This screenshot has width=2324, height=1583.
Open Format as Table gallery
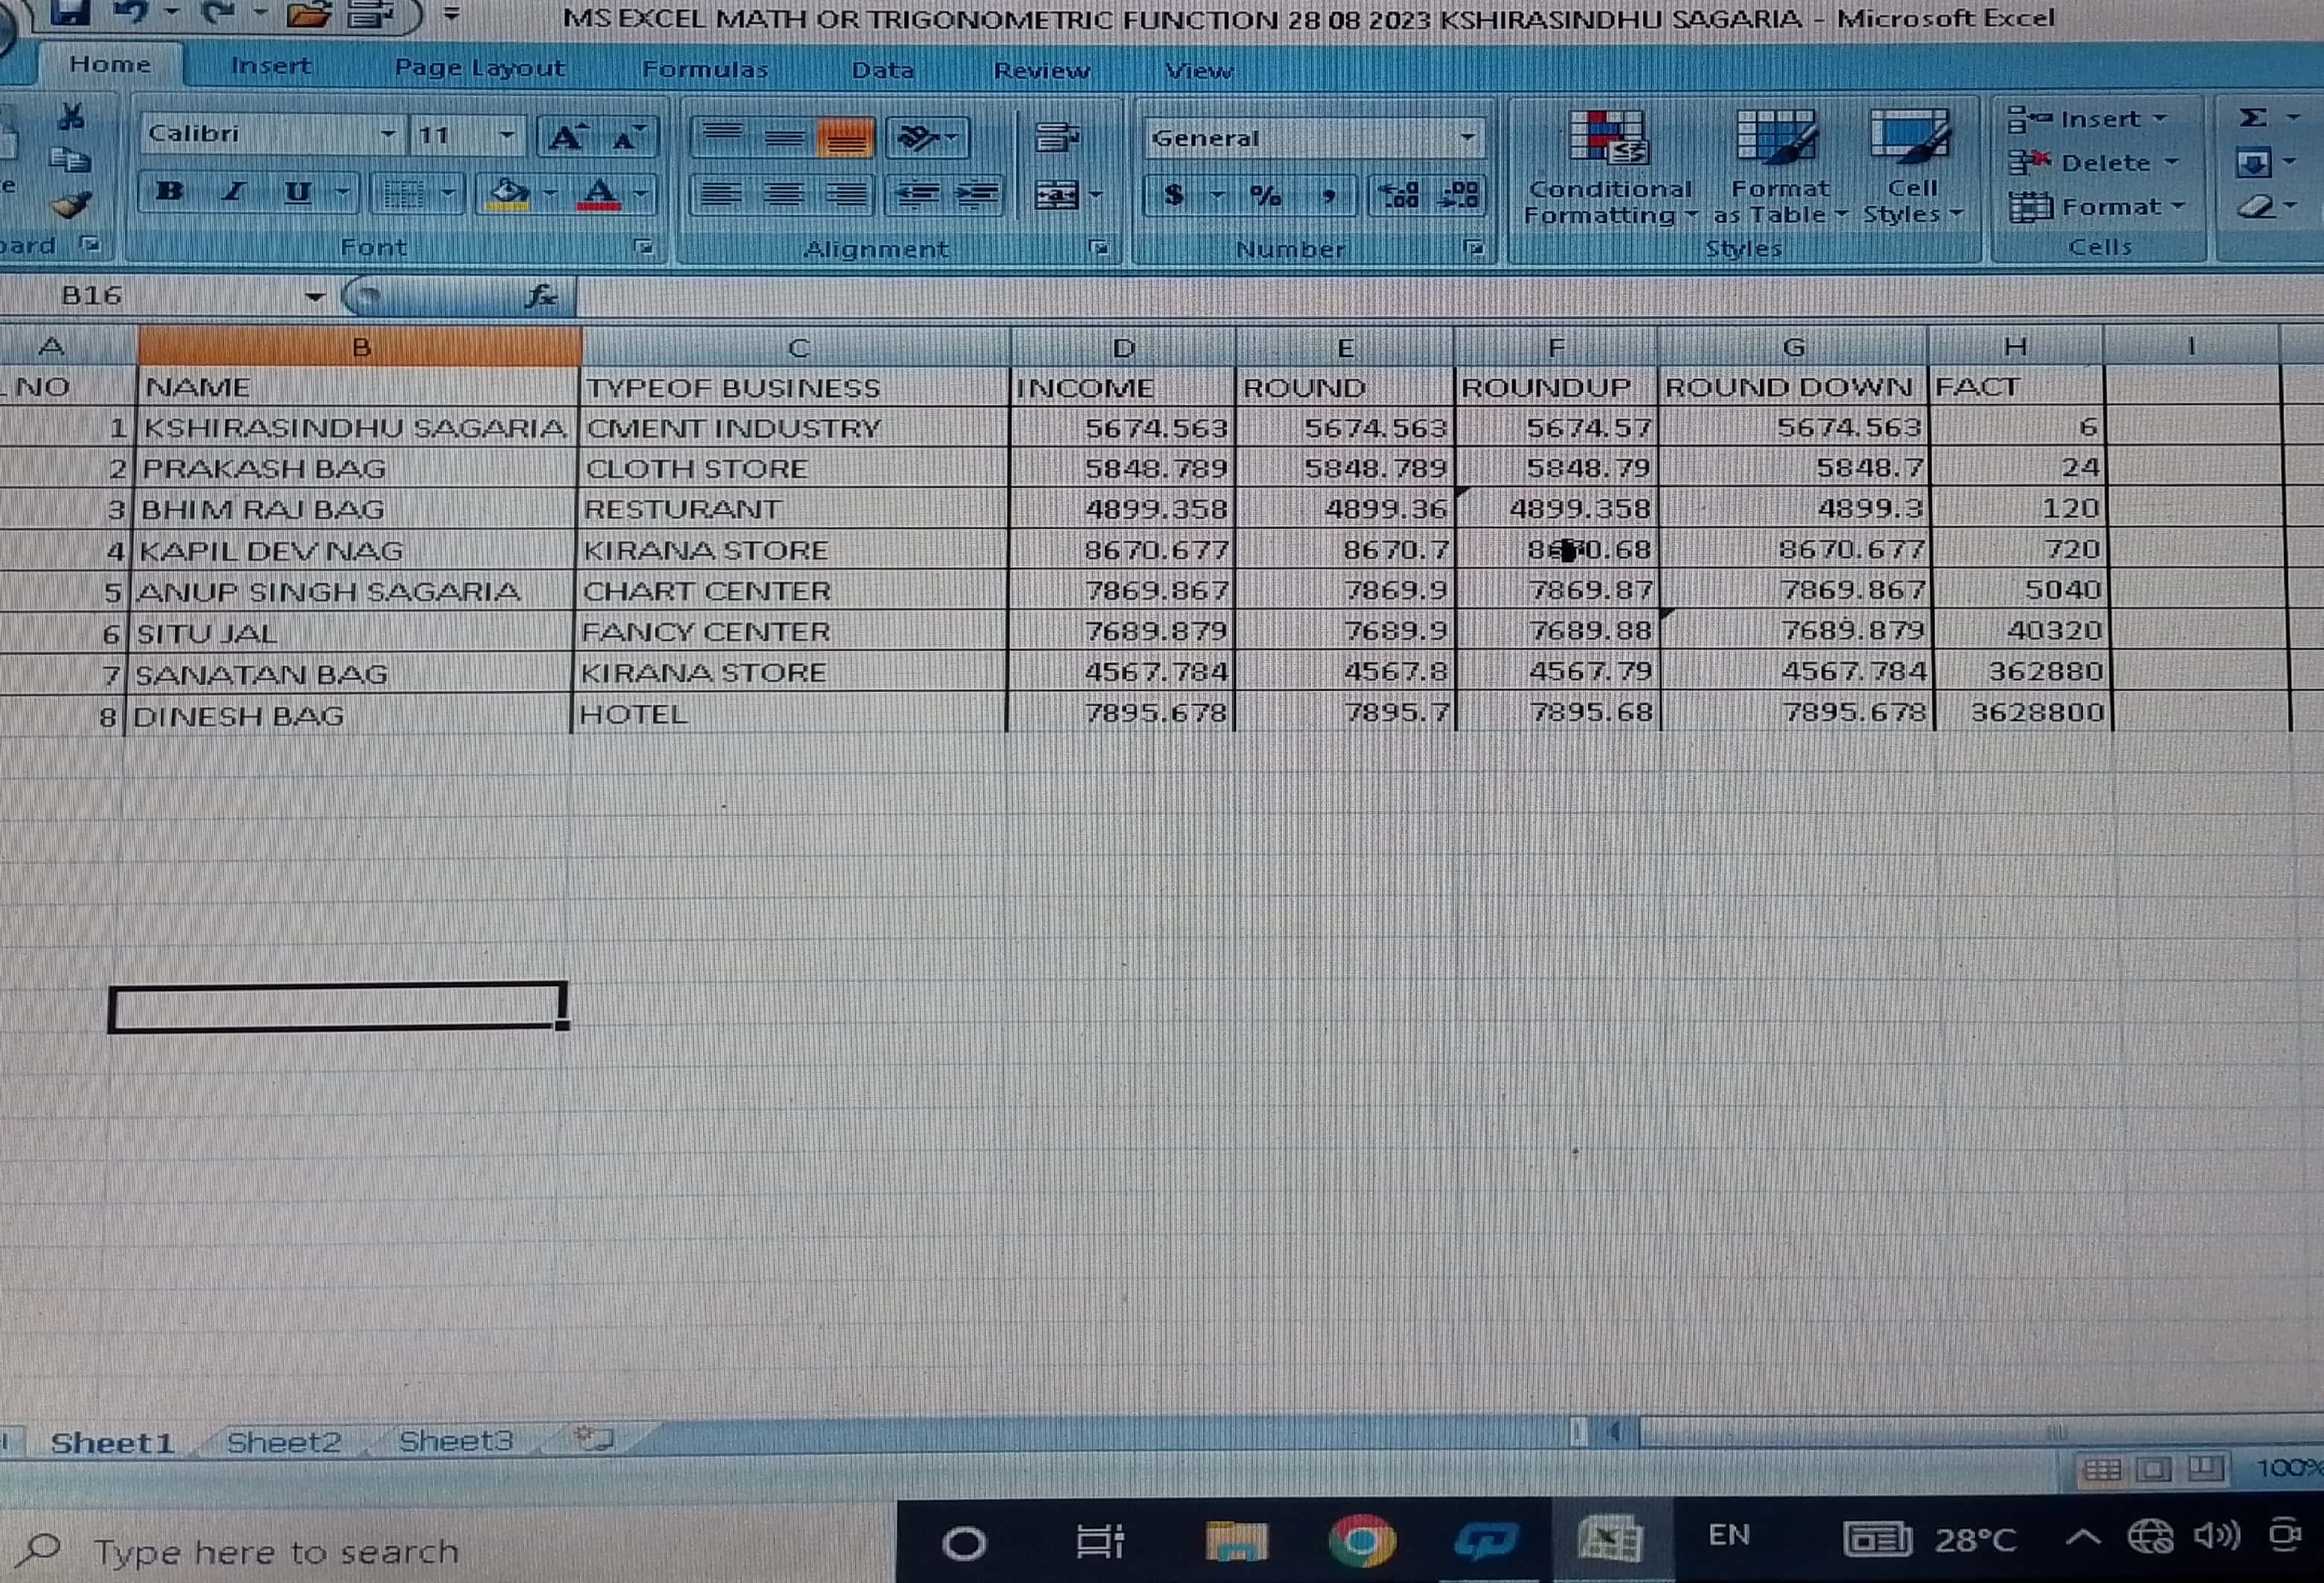click(x=1778, y=140)
